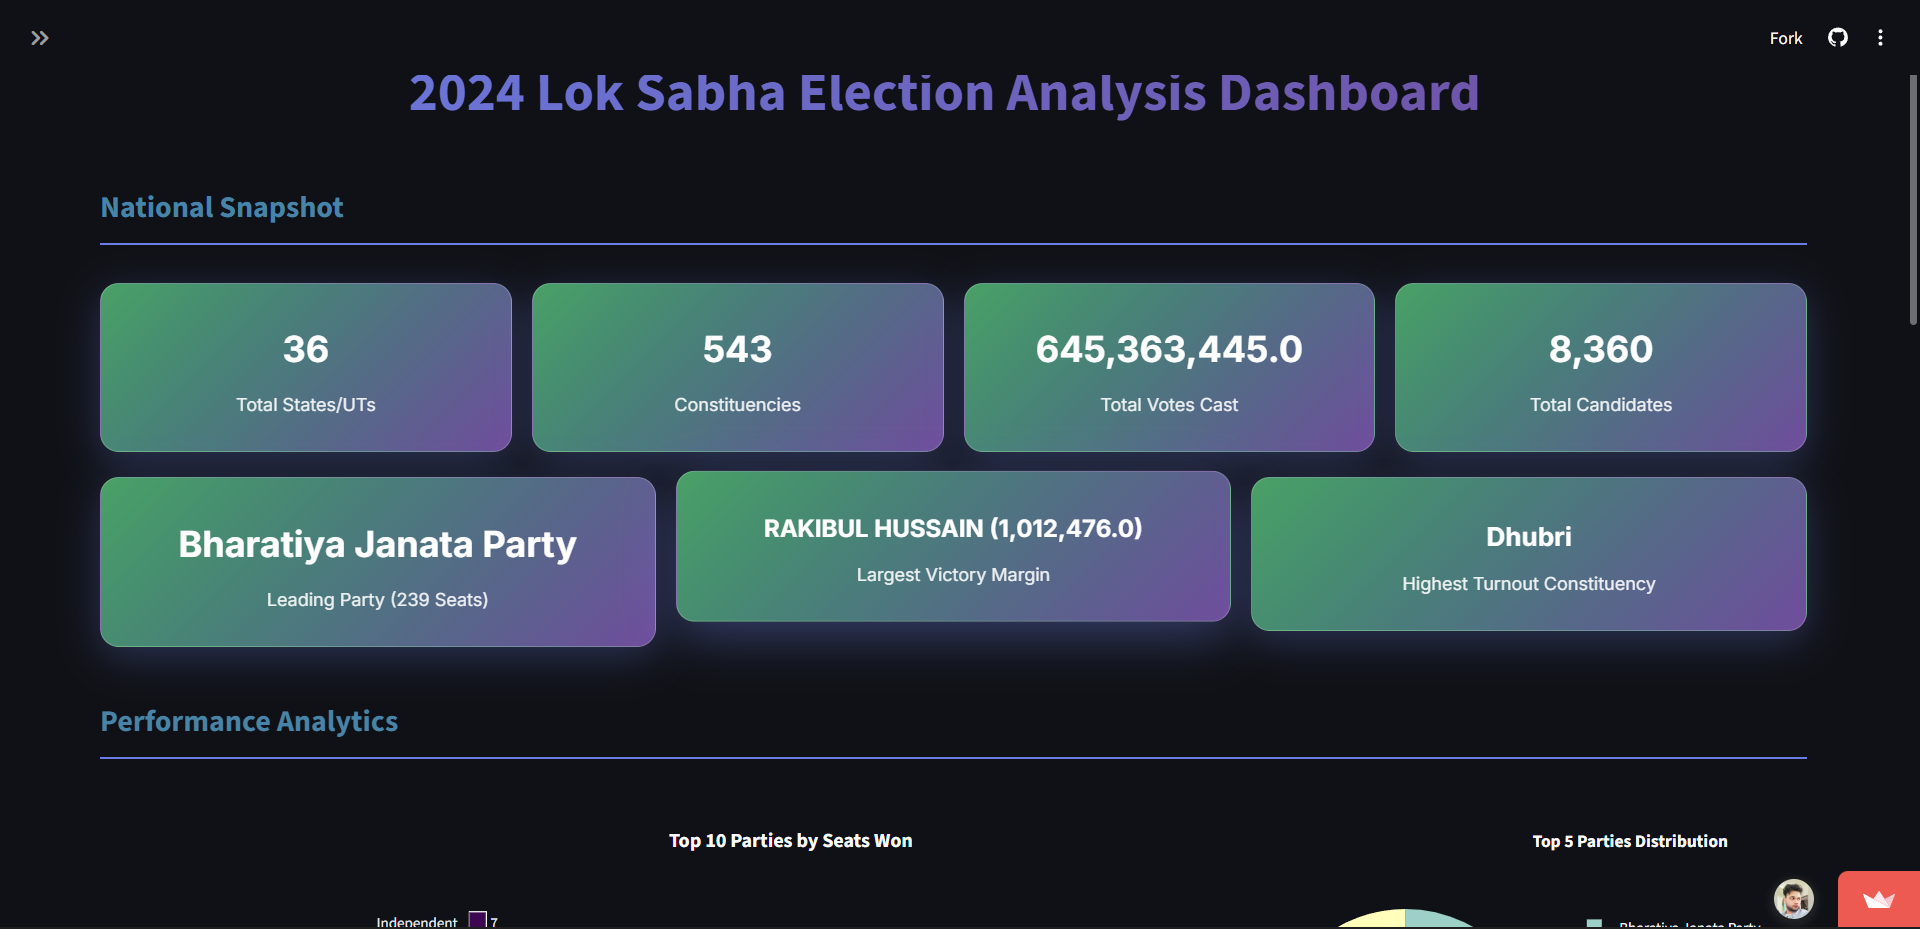Click the Total Candidates stat card
This screenshot has width=1920, height=929.
point(1600,367)
